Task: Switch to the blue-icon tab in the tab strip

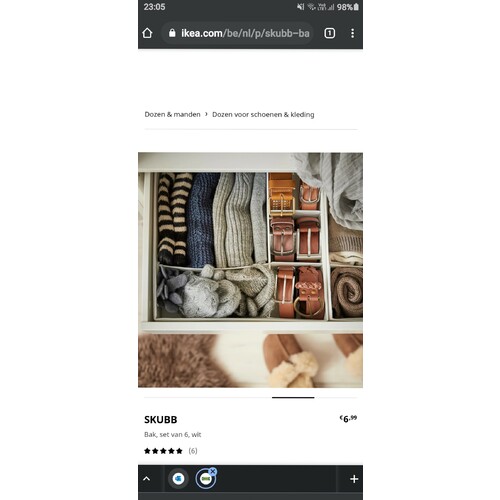Action: click(x=178, y=479)
